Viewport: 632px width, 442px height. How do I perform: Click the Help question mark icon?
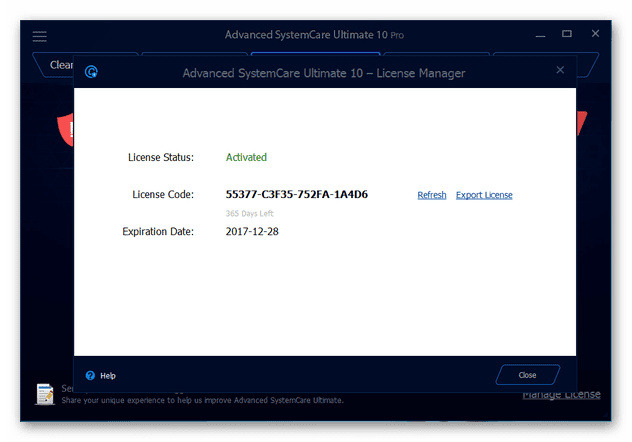(90, 376)
